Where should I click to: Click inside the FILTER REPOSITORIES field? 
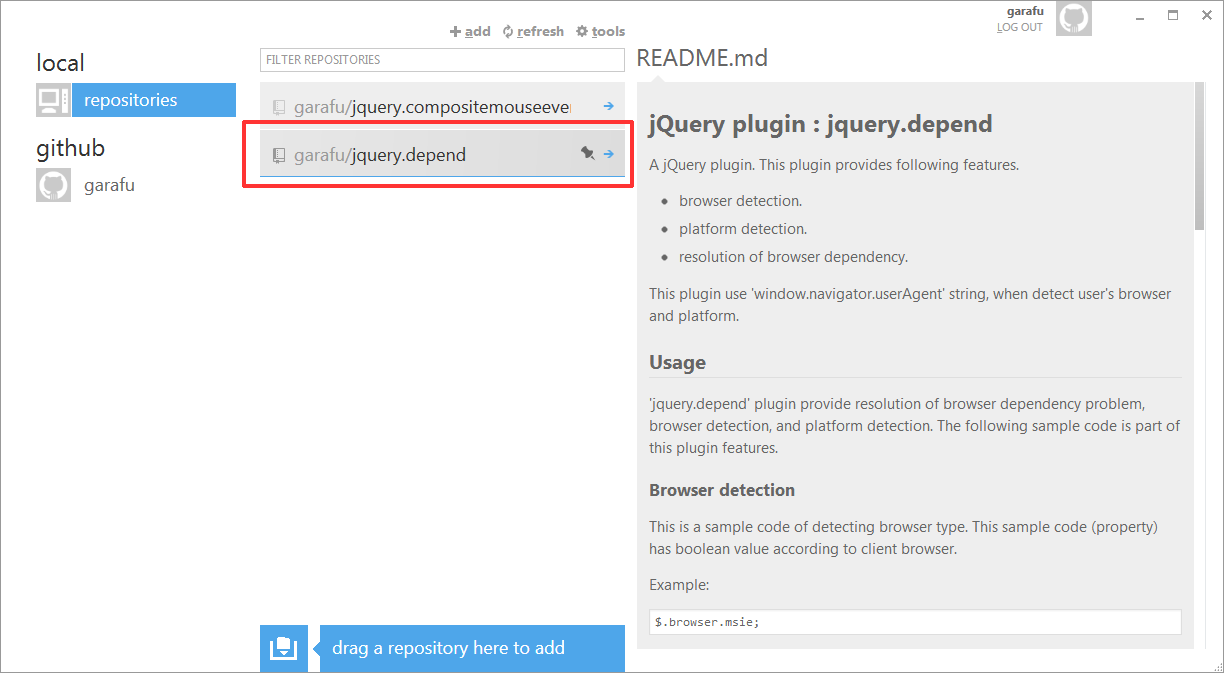(x=441, y=60)
